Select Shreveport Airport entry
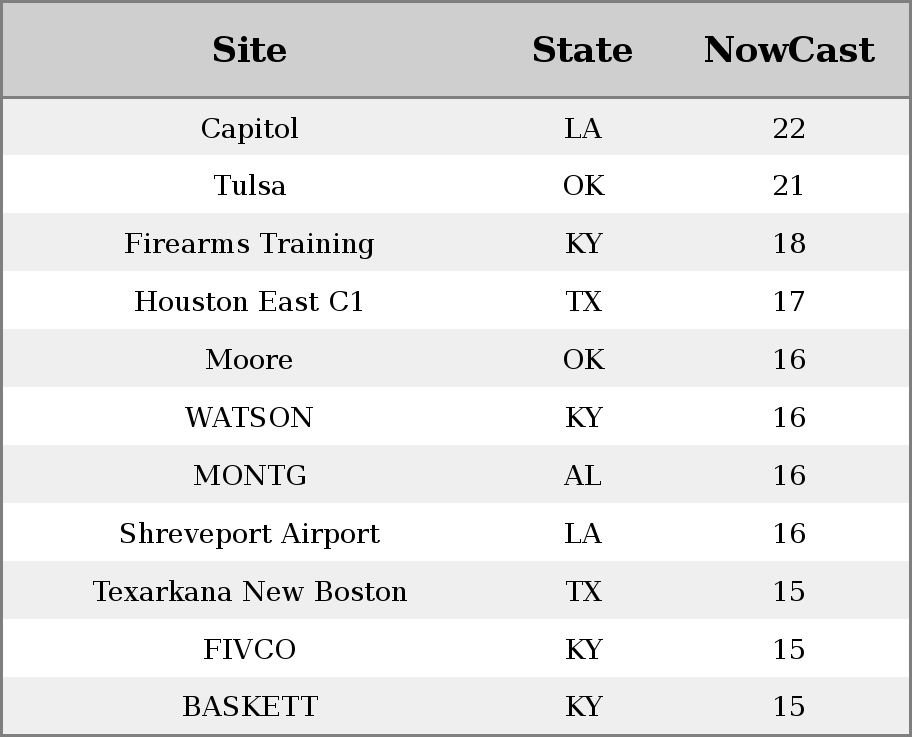Screen dimensions: 912x737 (x=250, y=533)
